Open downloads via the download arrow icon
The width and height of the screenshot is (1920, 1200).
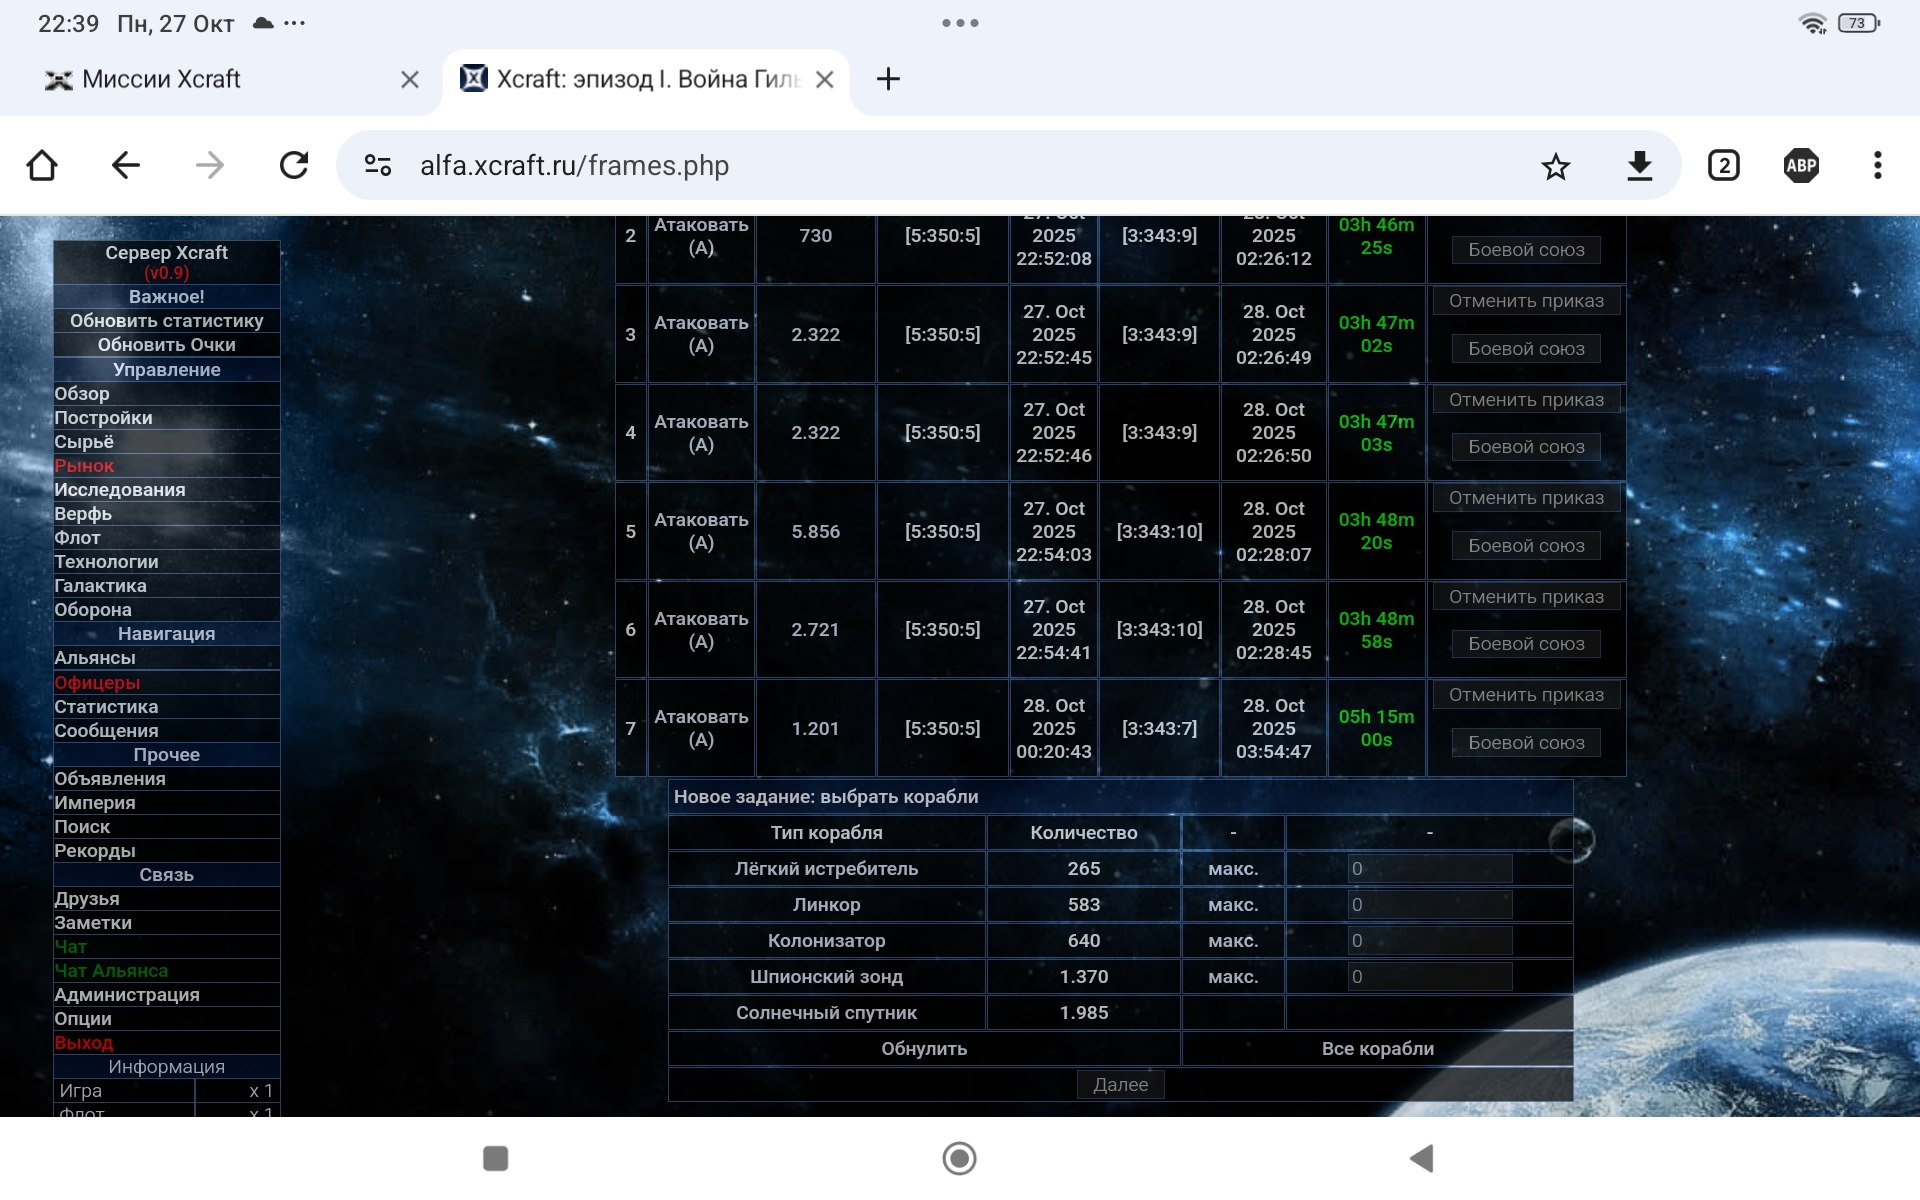(x=1639, y=165)
